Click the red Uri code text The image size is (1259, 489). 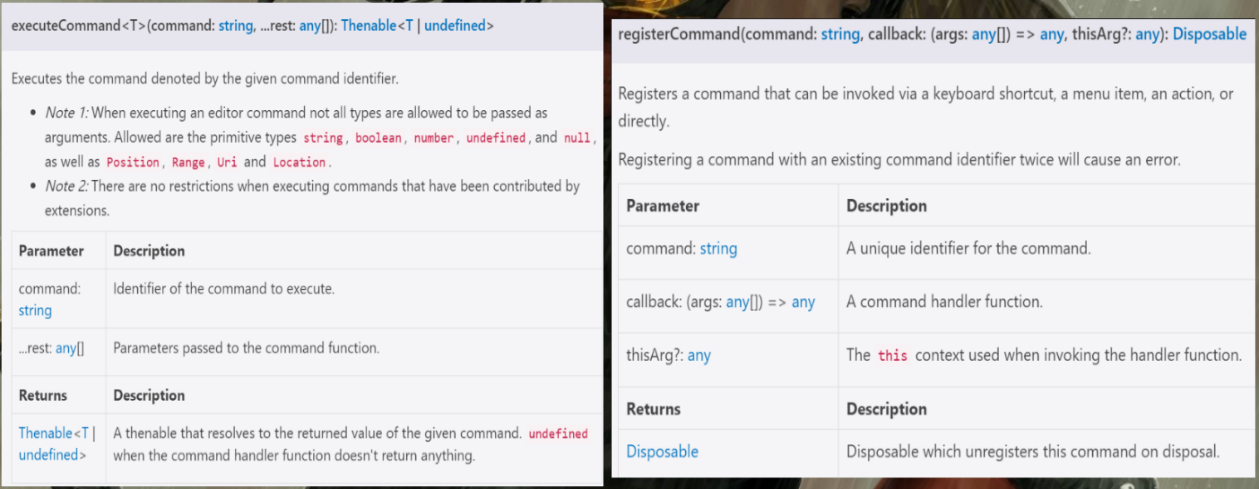pyautogui.click(x=226, y=162)
